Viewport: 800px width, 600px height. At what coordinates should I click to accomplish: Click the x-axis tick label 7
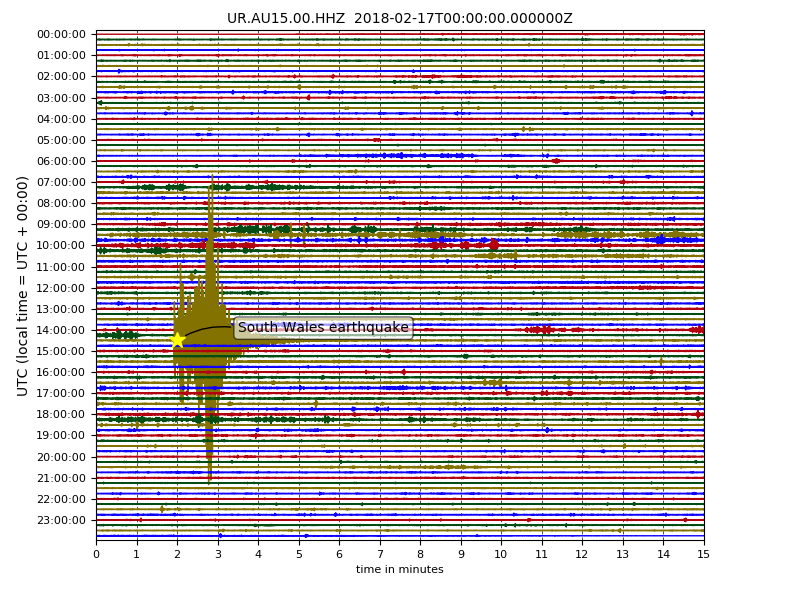(x=380, y=555)
